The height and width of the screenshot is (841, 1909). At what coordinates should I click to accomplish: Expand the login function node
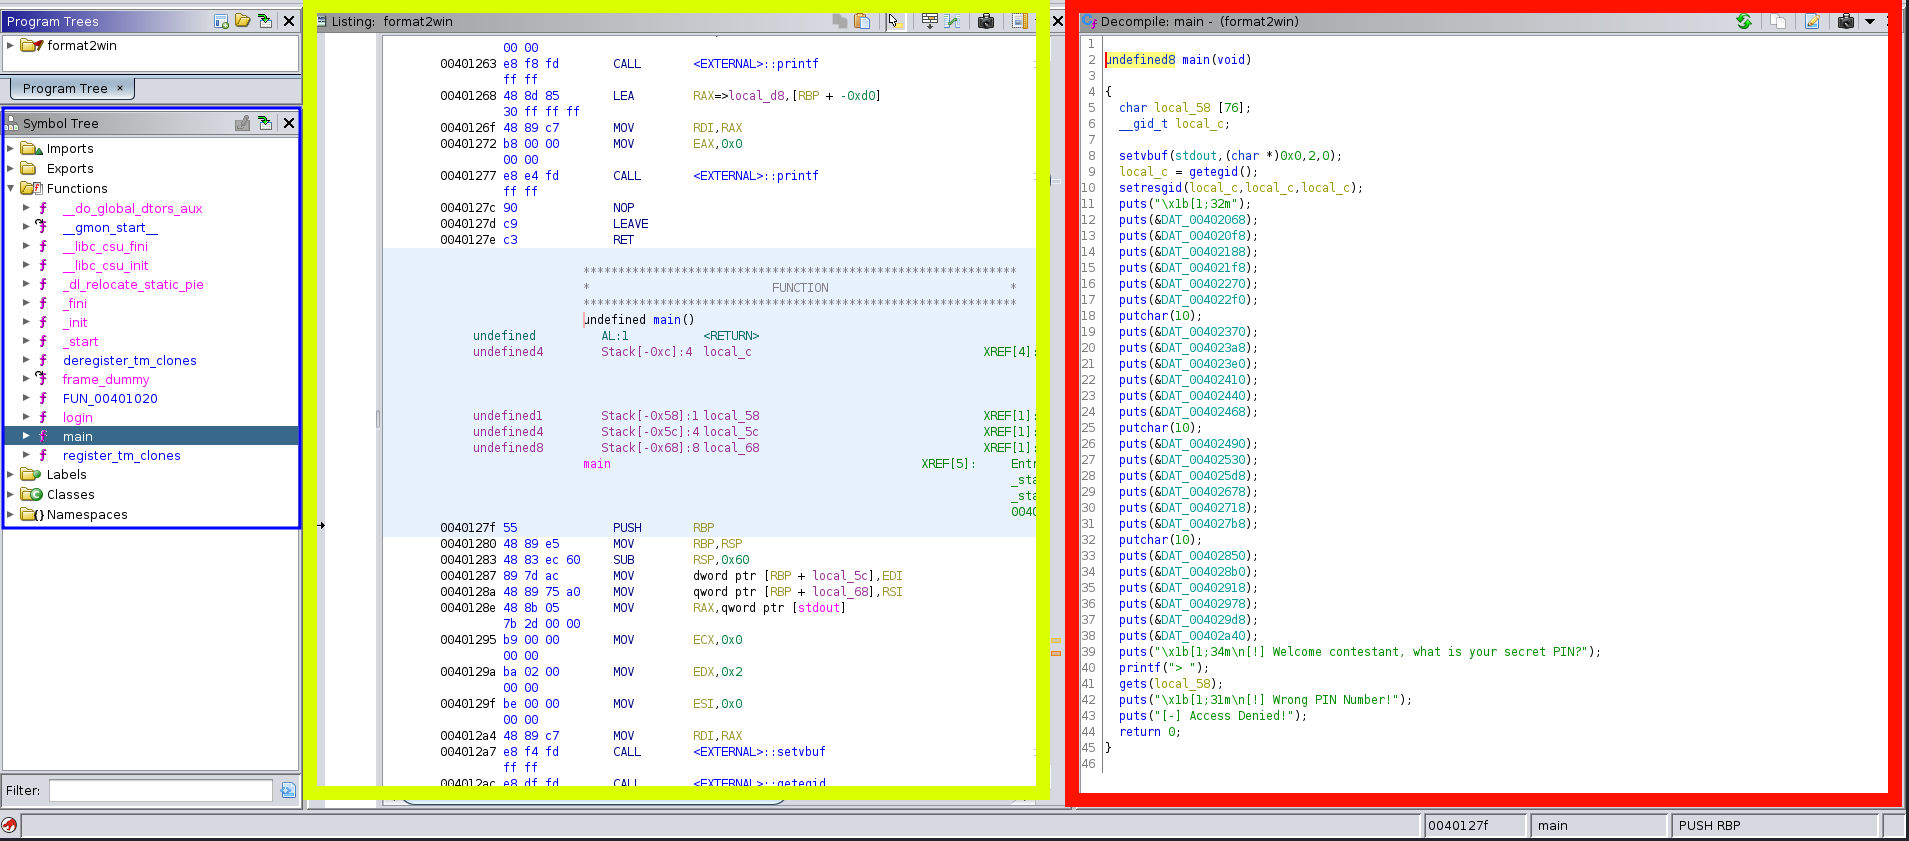click(x=26, y=417)
